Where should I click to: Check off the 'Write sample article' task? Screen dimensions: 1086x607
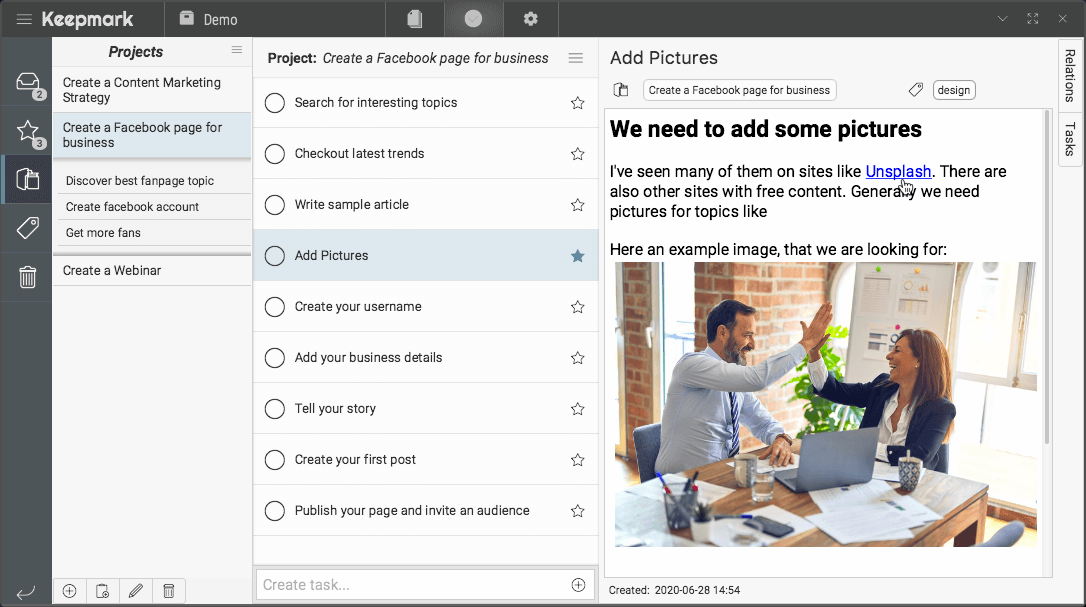pos(275,205)
